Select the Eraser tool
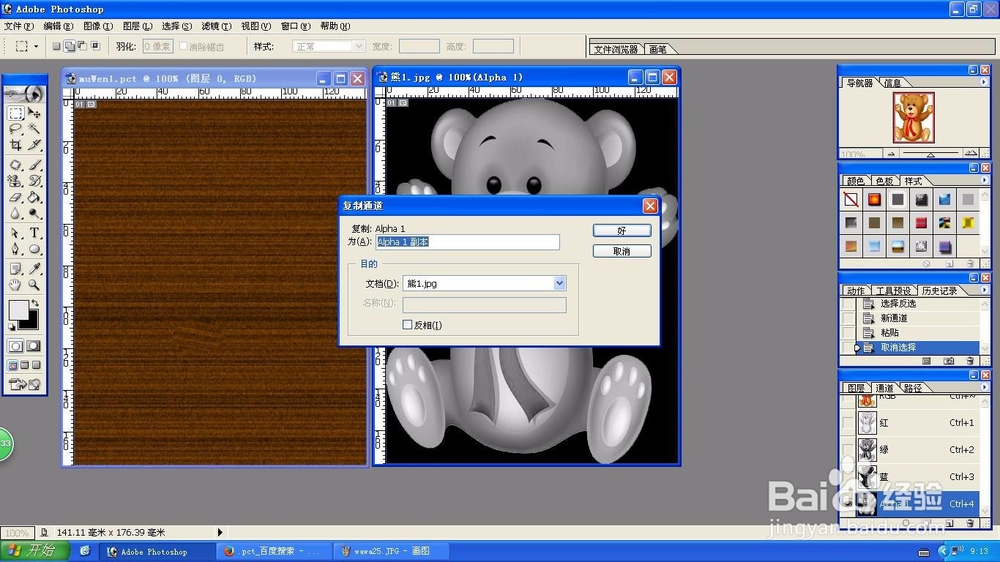1000x562 pixels. [x=16, y=197]
